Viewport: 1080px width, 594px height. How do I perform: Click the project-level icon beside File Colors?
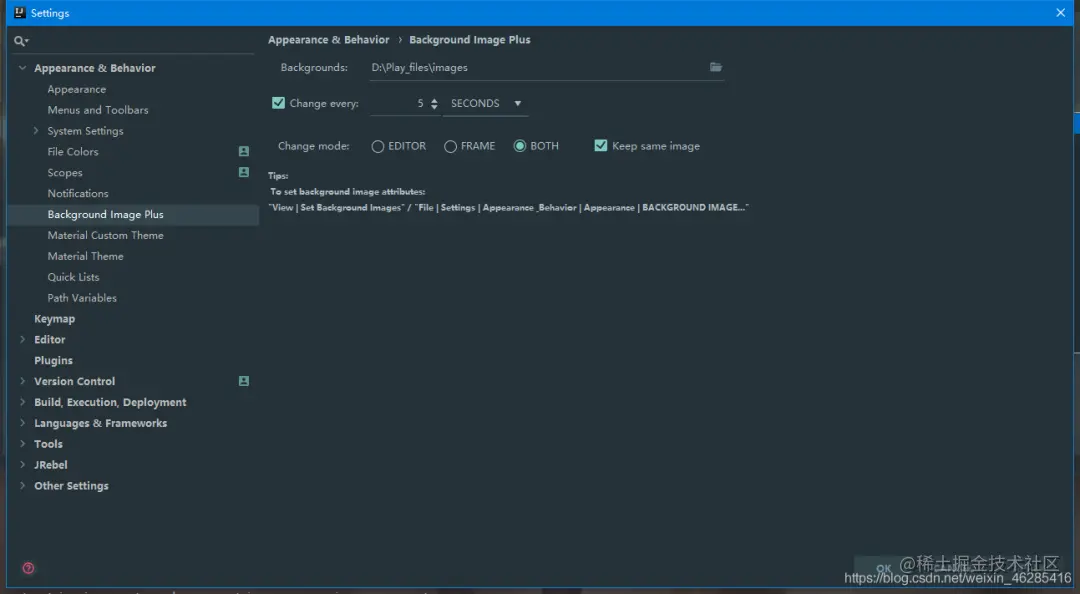click(x=244, y=151)
